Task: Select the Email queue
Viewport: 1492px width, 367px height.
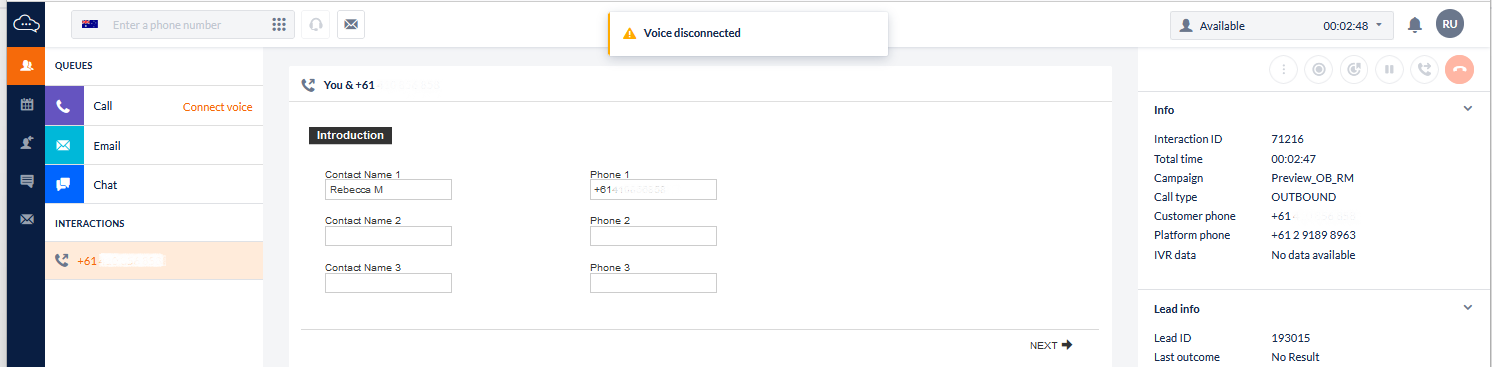Action: [x=154, y=145]
